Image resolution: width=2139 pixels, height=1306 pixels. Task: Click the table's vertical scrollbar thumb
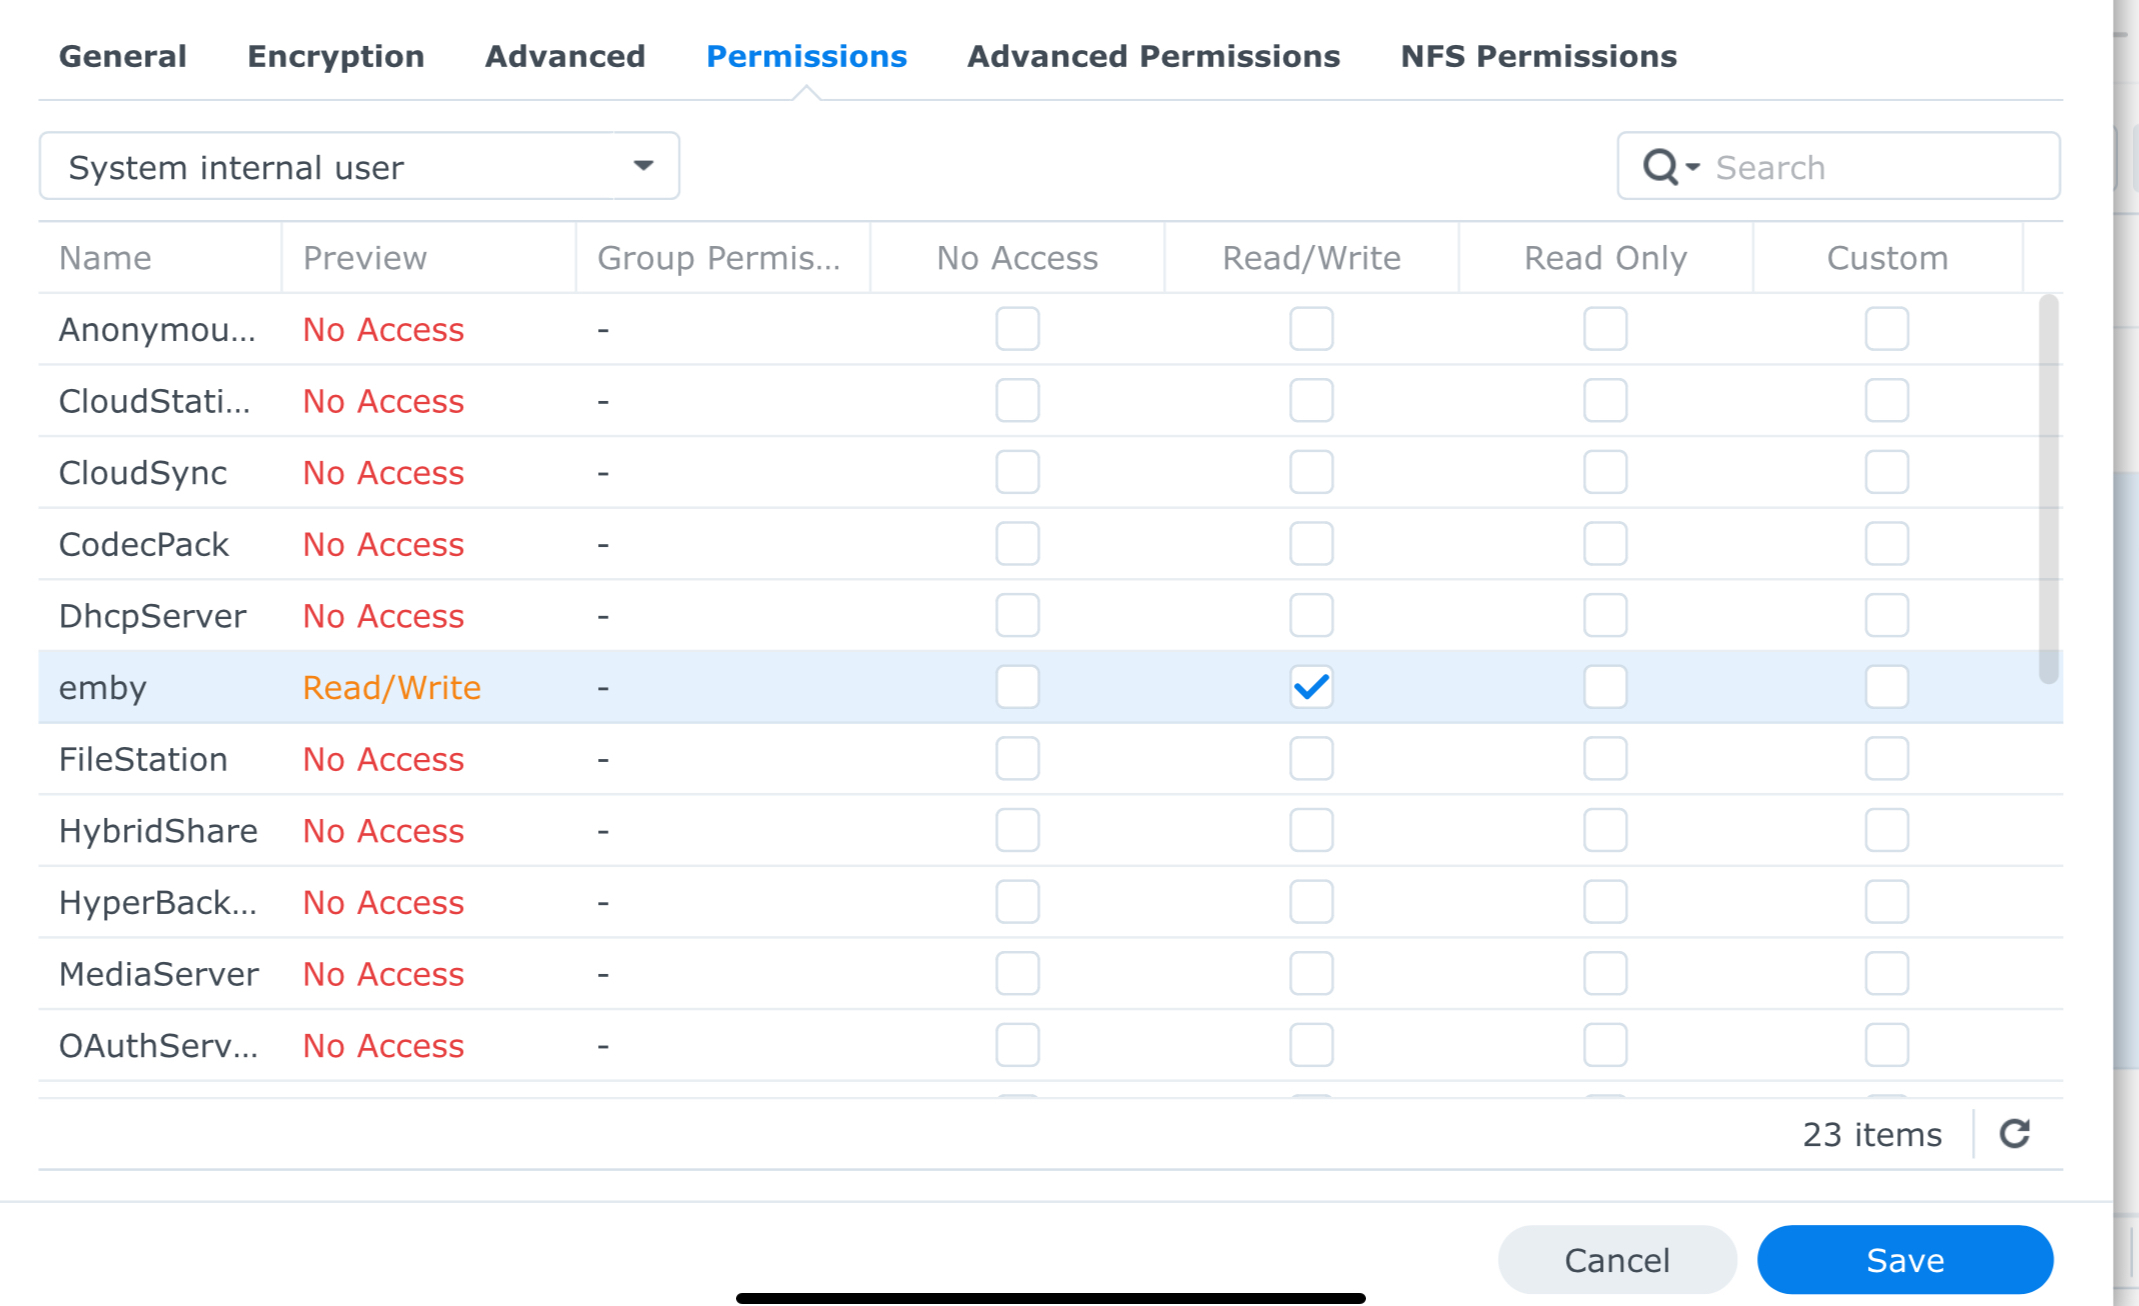tap(2048, 488)
